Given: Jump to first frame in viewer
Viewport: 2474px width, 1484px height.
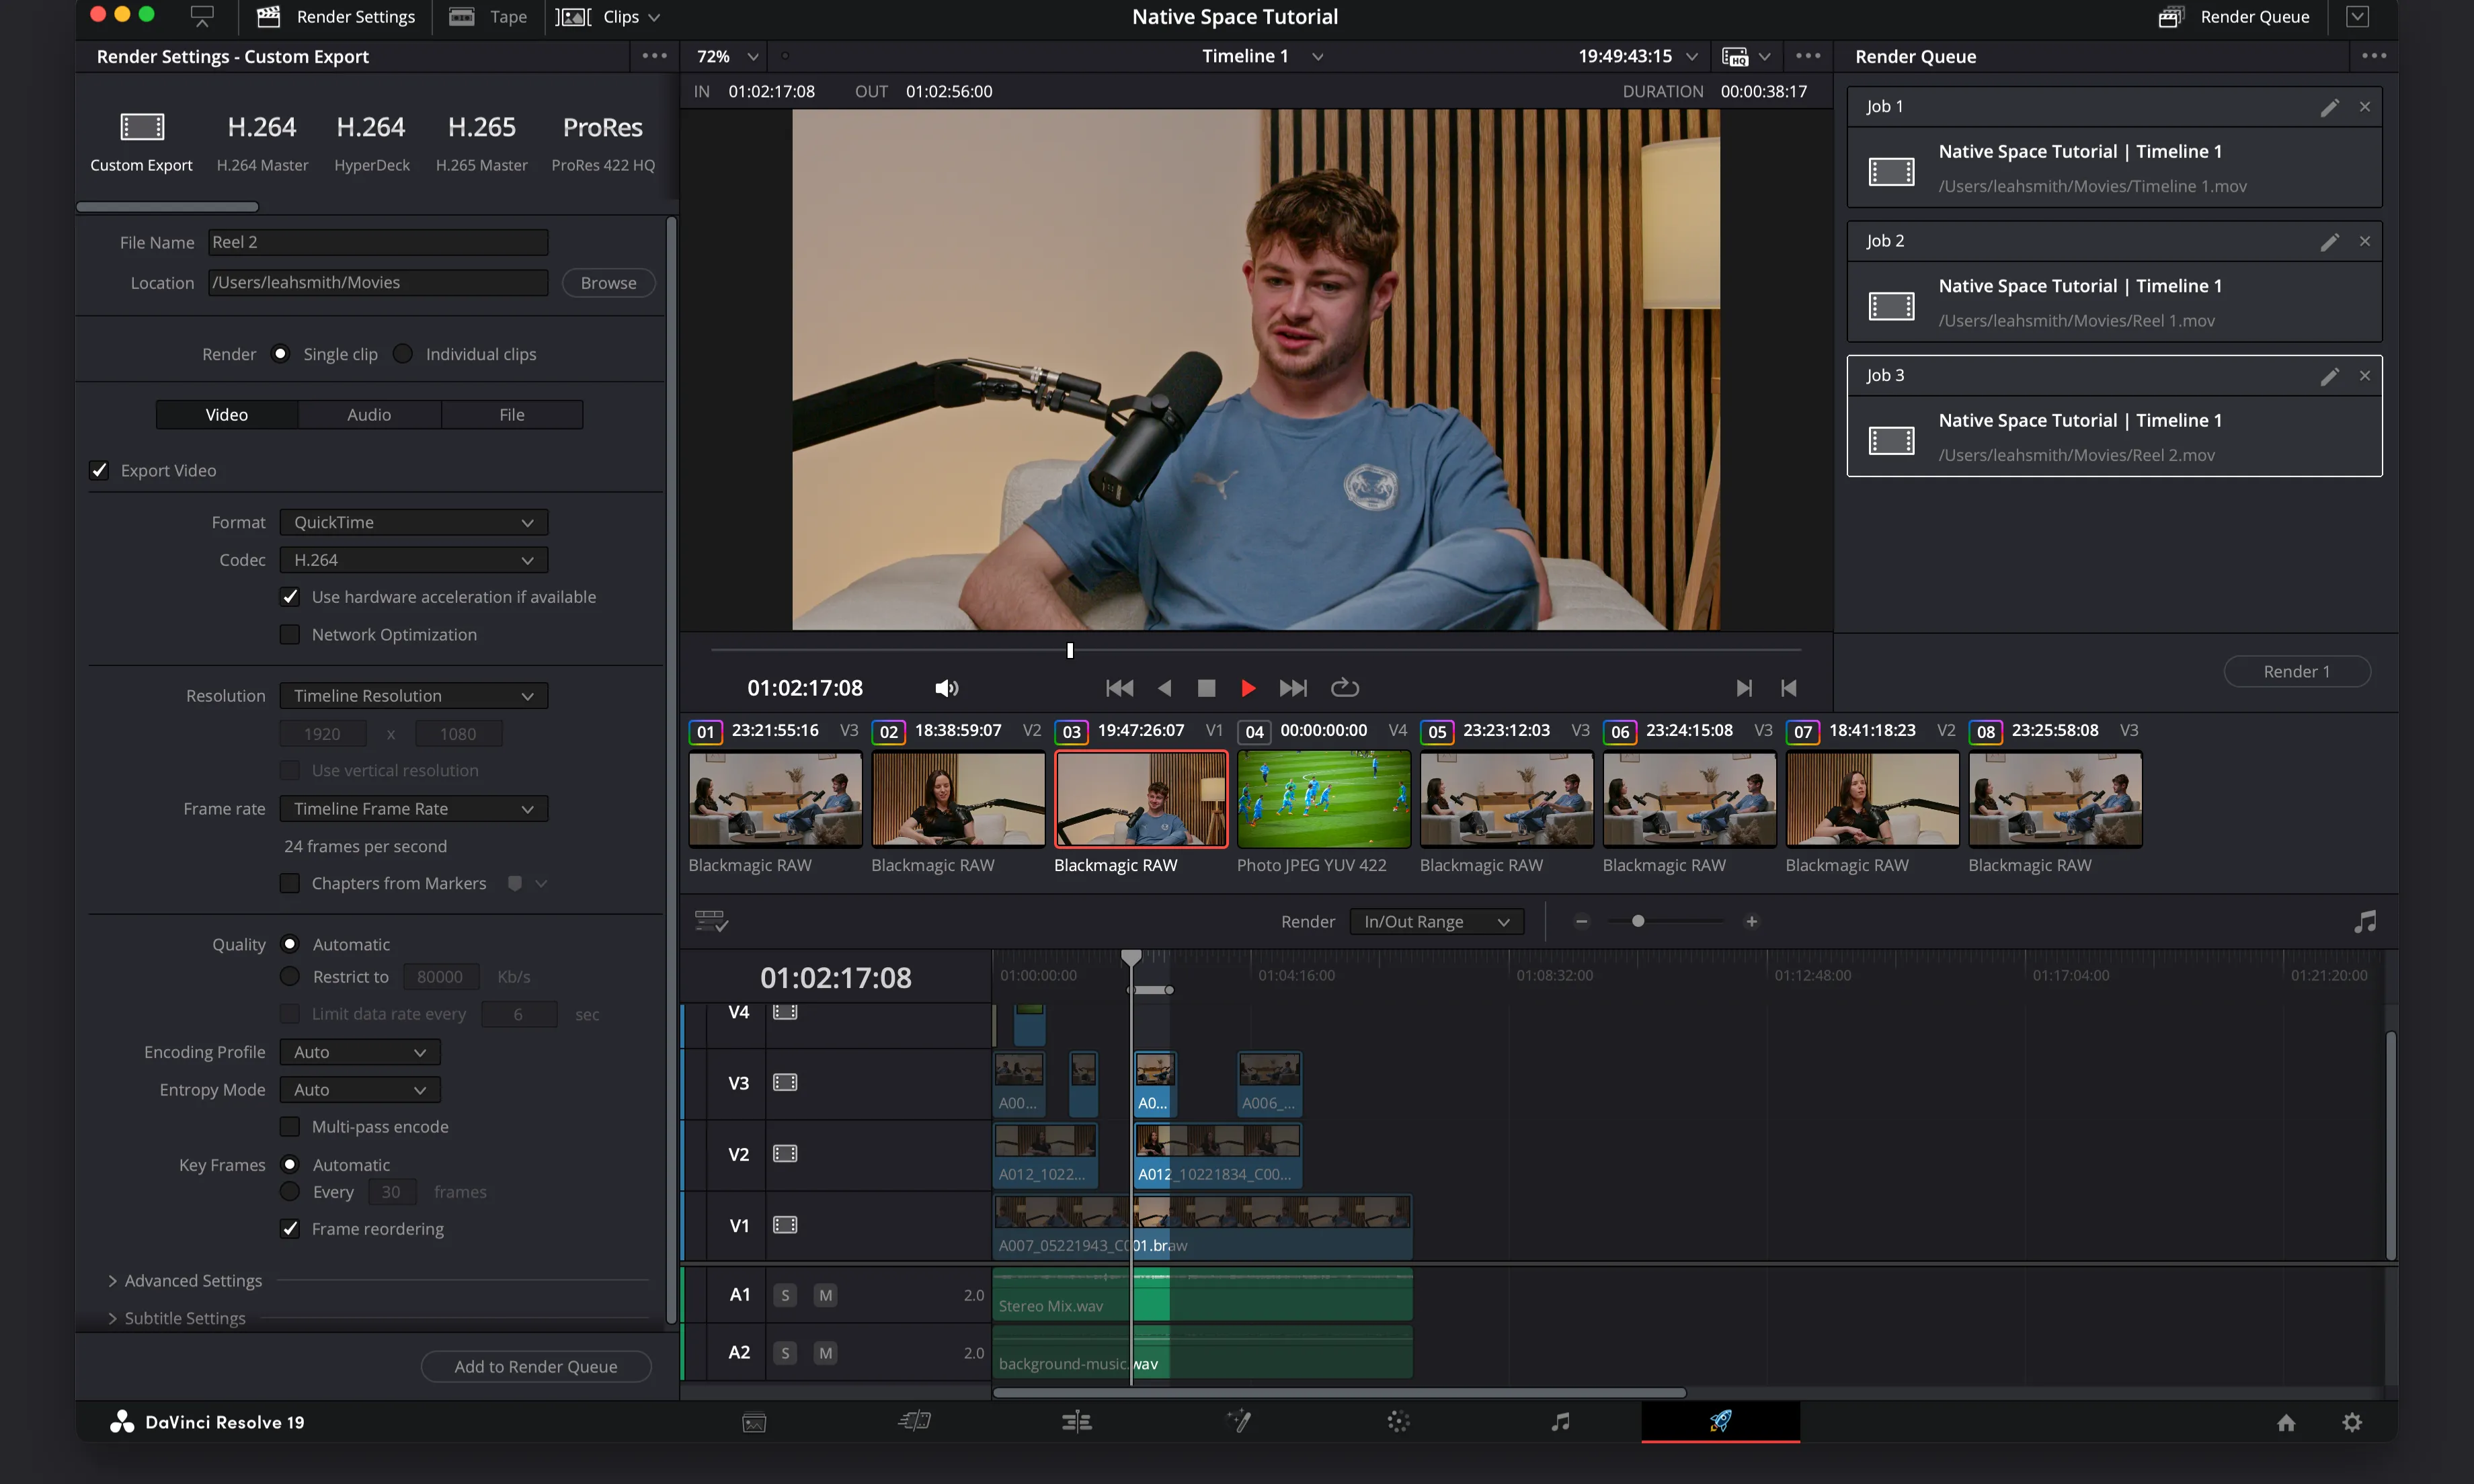Looking at the screenshot, I should [1119, 688].
